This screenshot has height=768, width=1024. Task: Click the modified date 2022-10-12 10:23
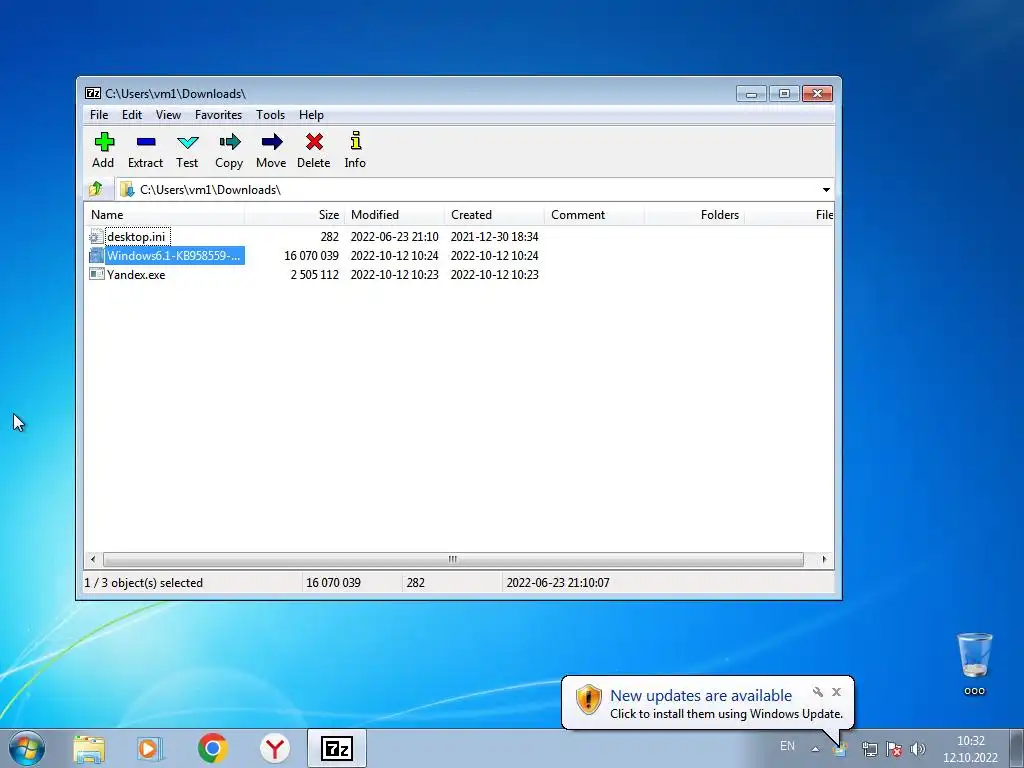394,274
